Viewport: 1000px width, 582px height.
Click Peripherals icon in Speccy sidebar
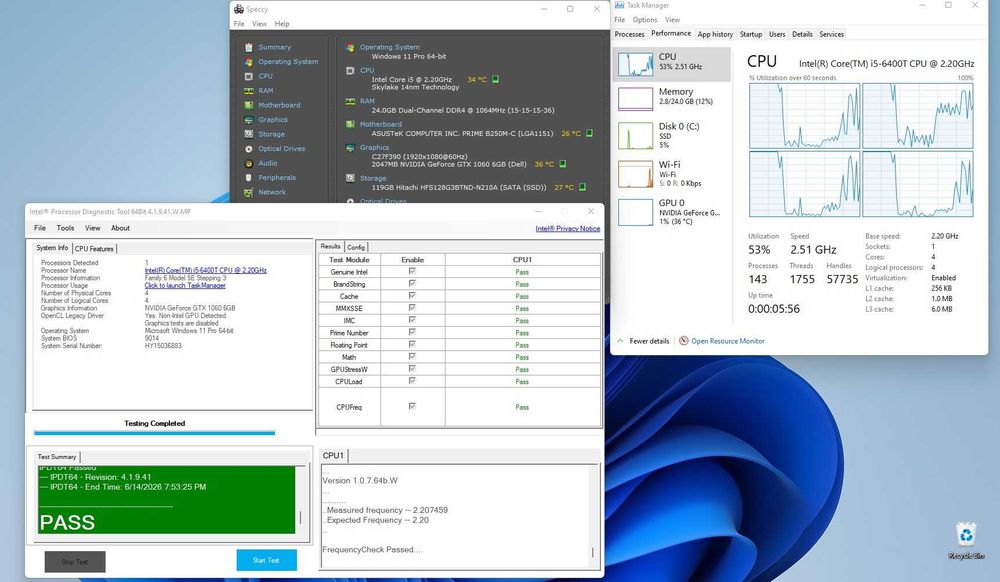(x=249, y=178)
